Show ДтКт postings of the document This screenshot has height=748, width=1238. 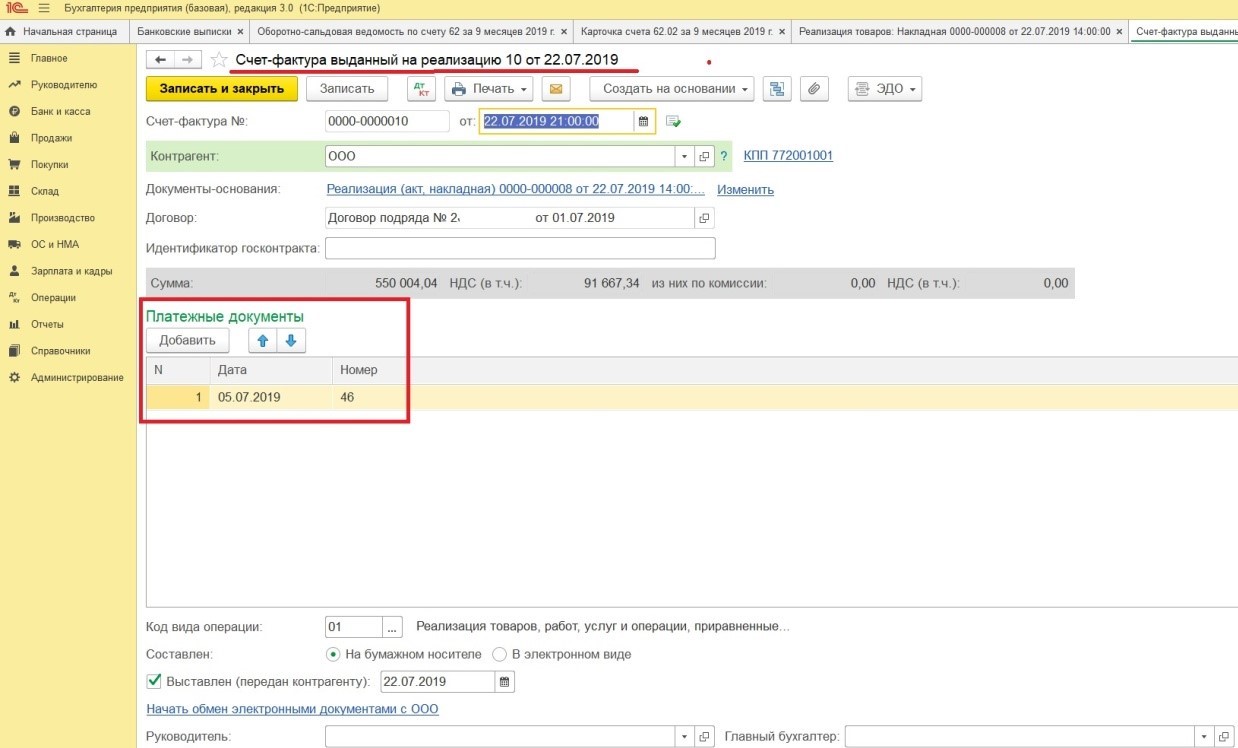421,88
